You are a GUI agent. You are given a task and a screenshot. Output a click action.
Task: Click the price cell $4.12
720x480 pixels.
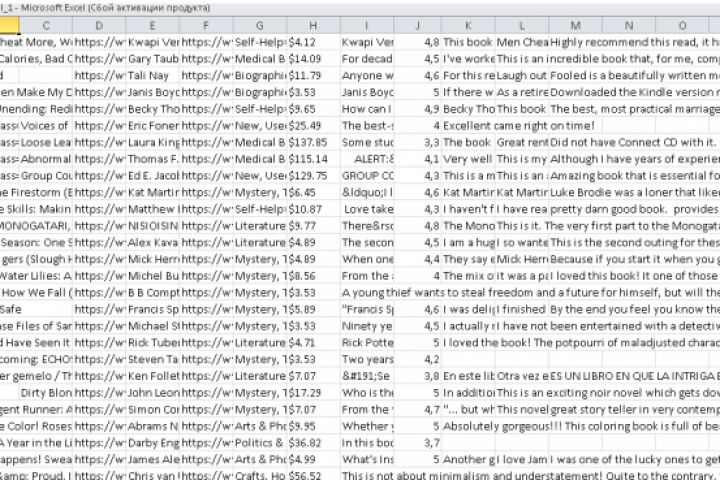[314, 42]
